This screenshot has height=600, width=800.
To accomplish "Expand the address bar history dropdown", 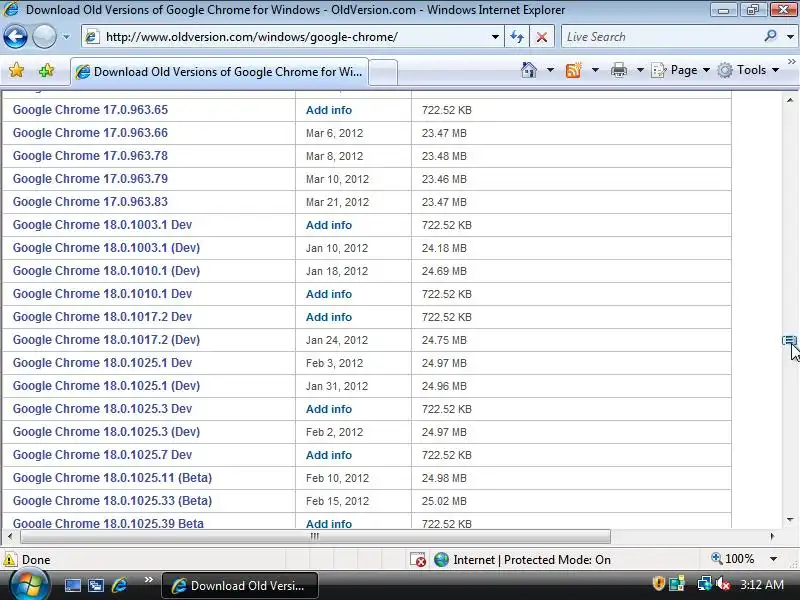I will point(495,37).
